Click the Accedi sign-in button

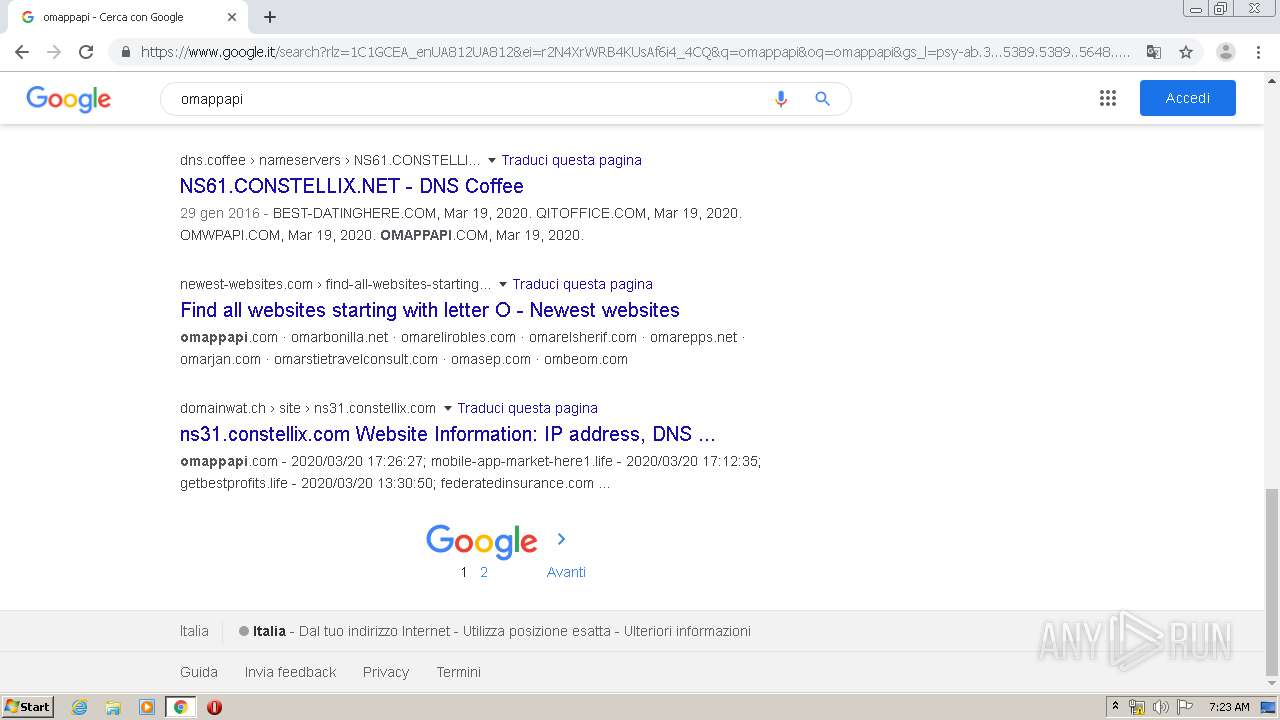1188,98
